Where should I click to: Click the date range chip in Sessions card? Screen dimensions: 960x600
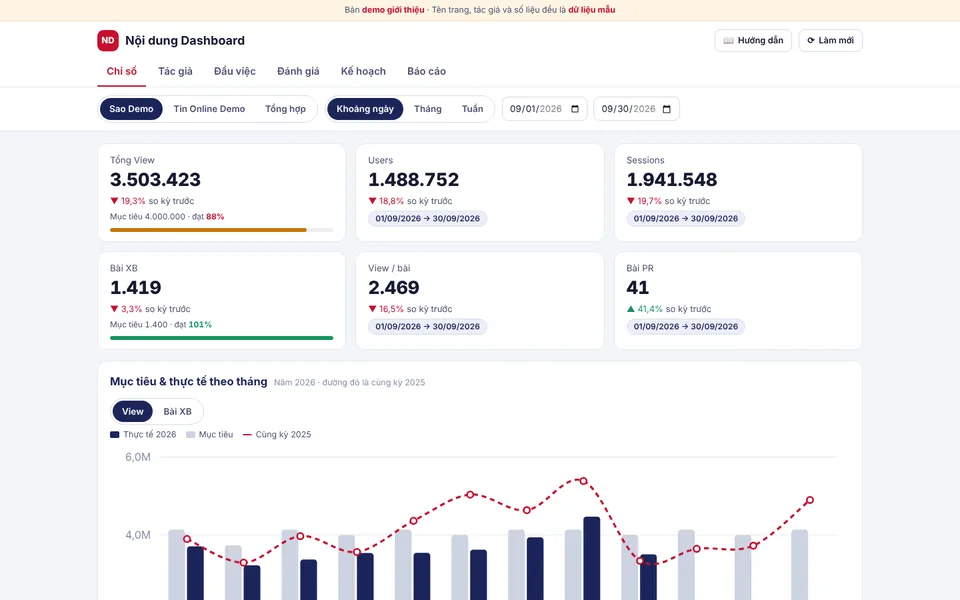[686, 219]
